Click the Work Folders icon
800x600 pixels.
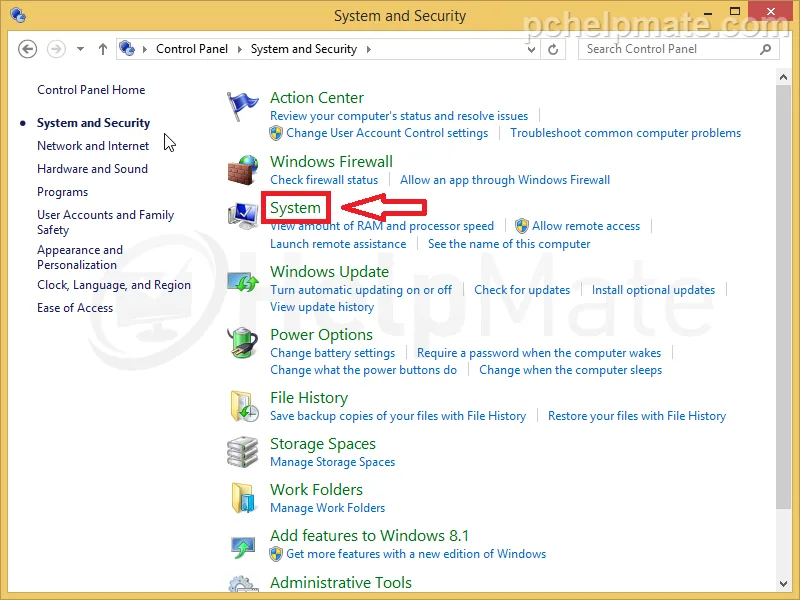click(x=243, y=497)
